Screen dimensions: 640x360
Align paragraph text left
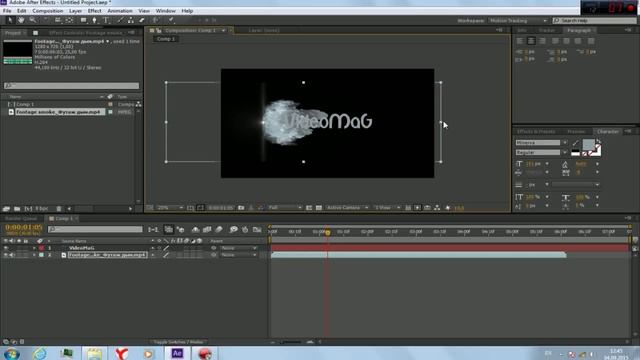(x=520, y=41)
